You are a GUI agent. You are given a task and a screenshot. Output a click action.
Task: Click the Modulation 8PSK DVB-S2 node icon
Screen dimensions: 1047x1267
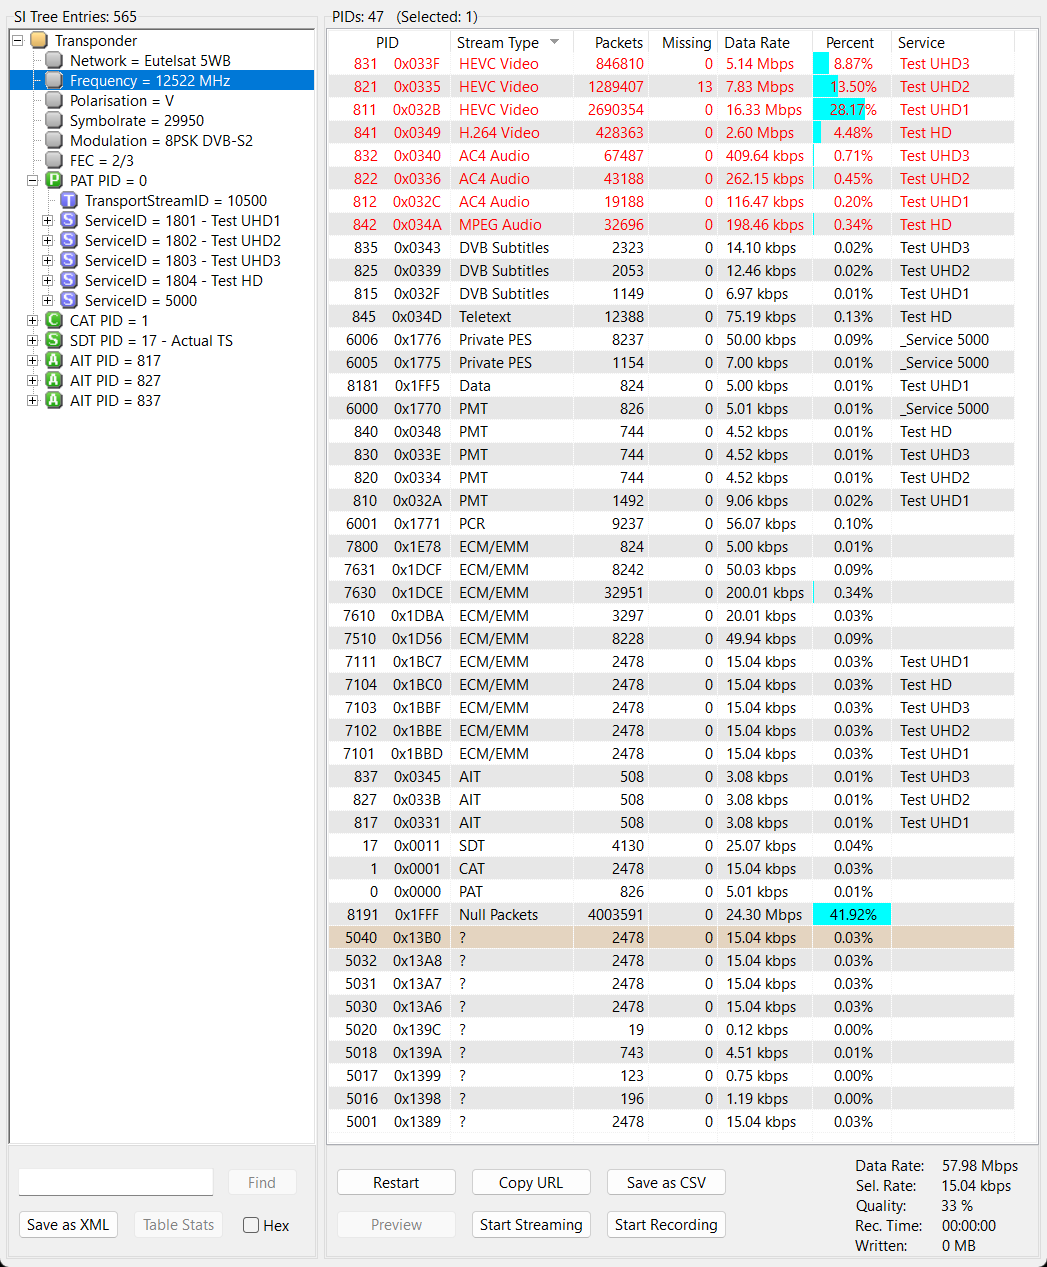54,141
